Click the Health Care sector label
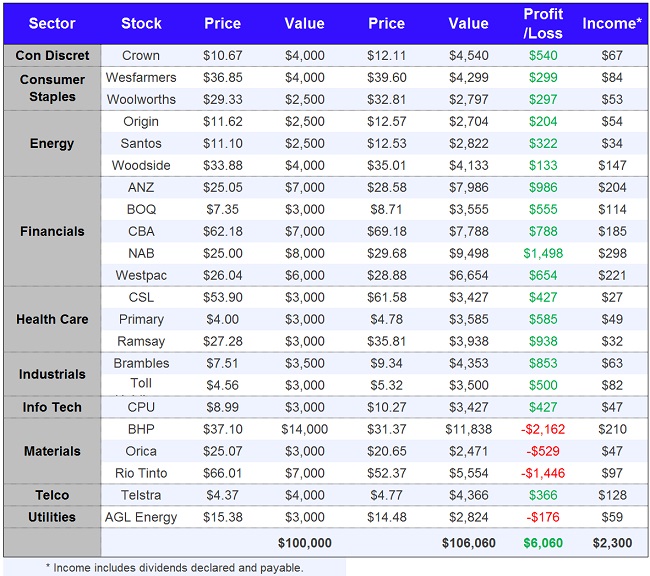650x576 pixels. [x=52, y=319]
